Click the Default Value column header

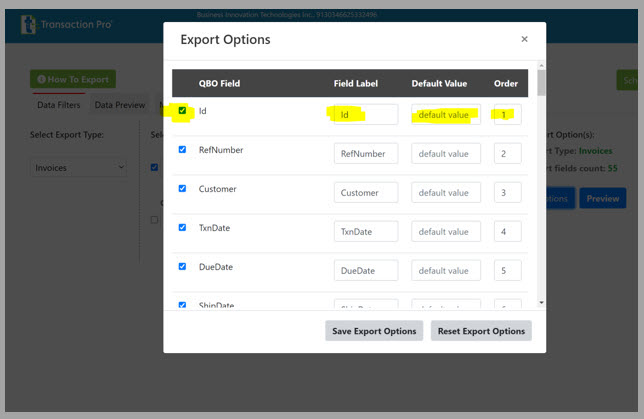pyautogui.click(x=439, y=83)
